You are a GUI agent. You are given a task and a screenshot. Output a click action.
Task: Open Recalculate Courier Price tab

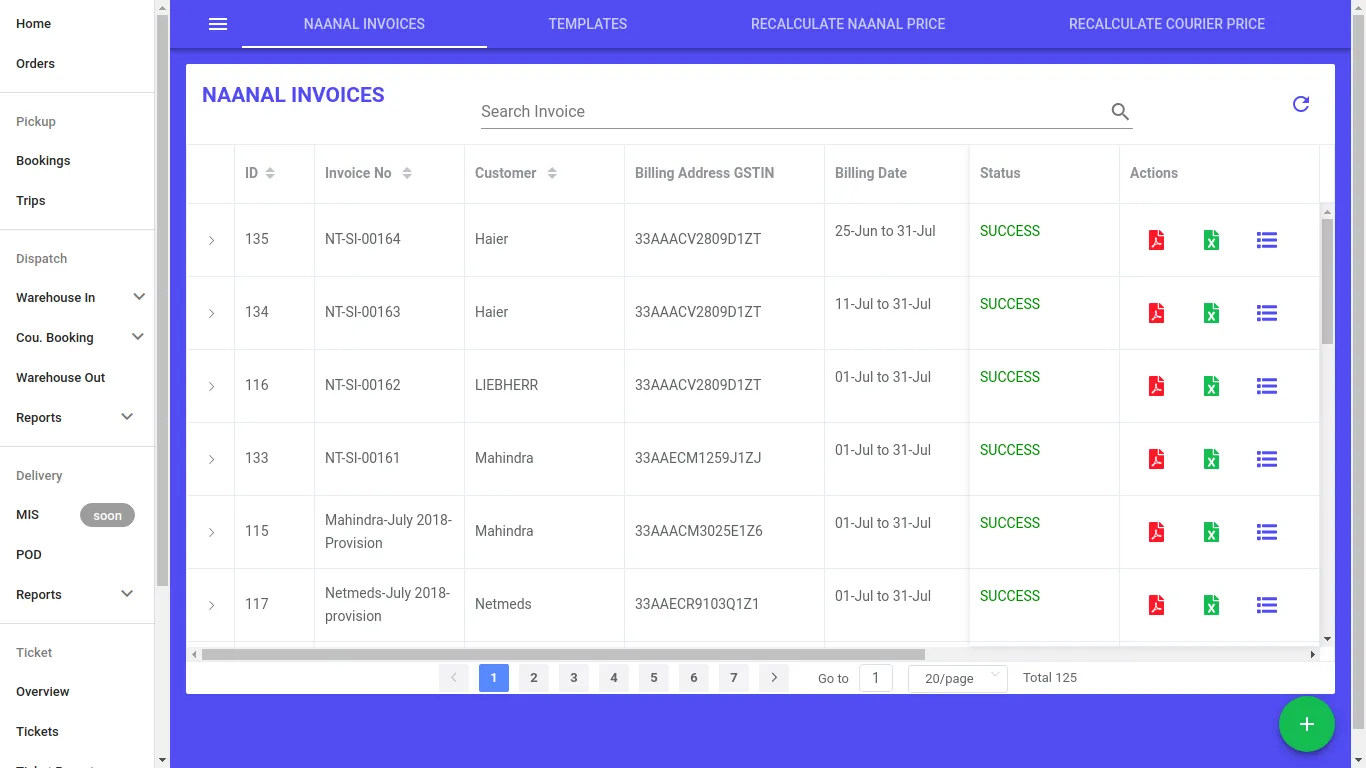[1166, 24]
